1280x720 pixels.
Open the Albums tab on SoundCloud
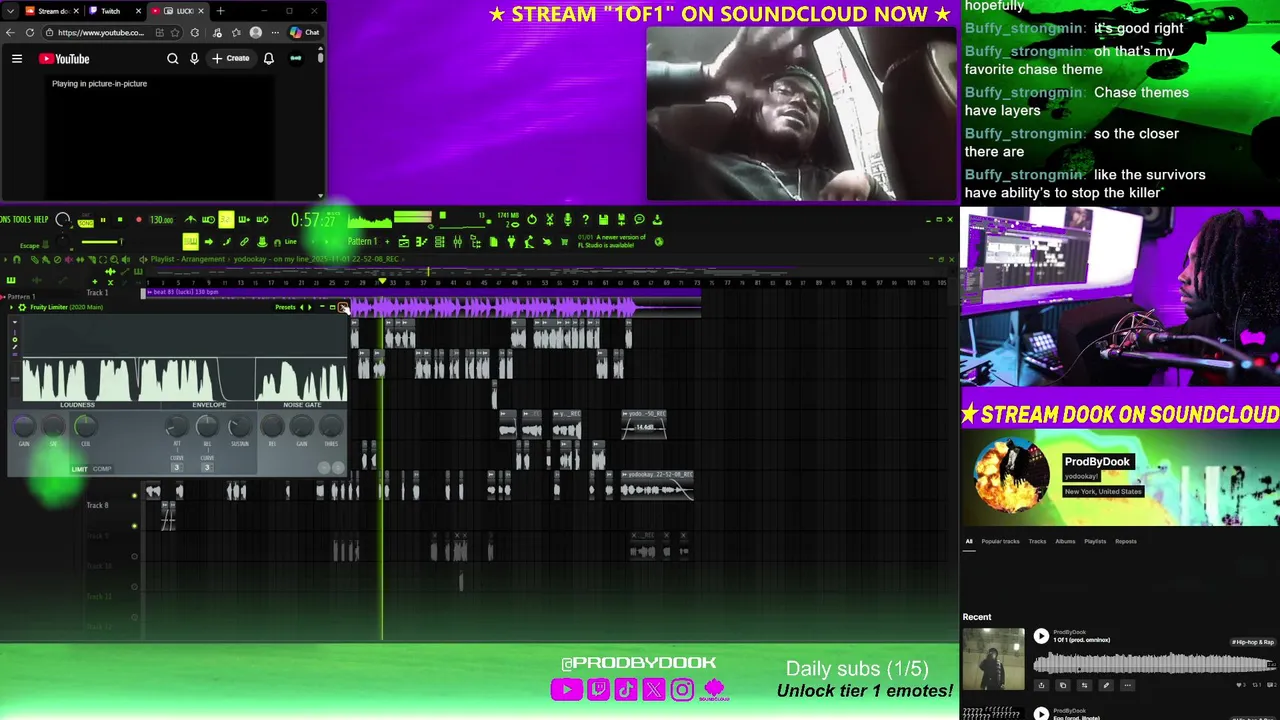(x=1065, y=541)
